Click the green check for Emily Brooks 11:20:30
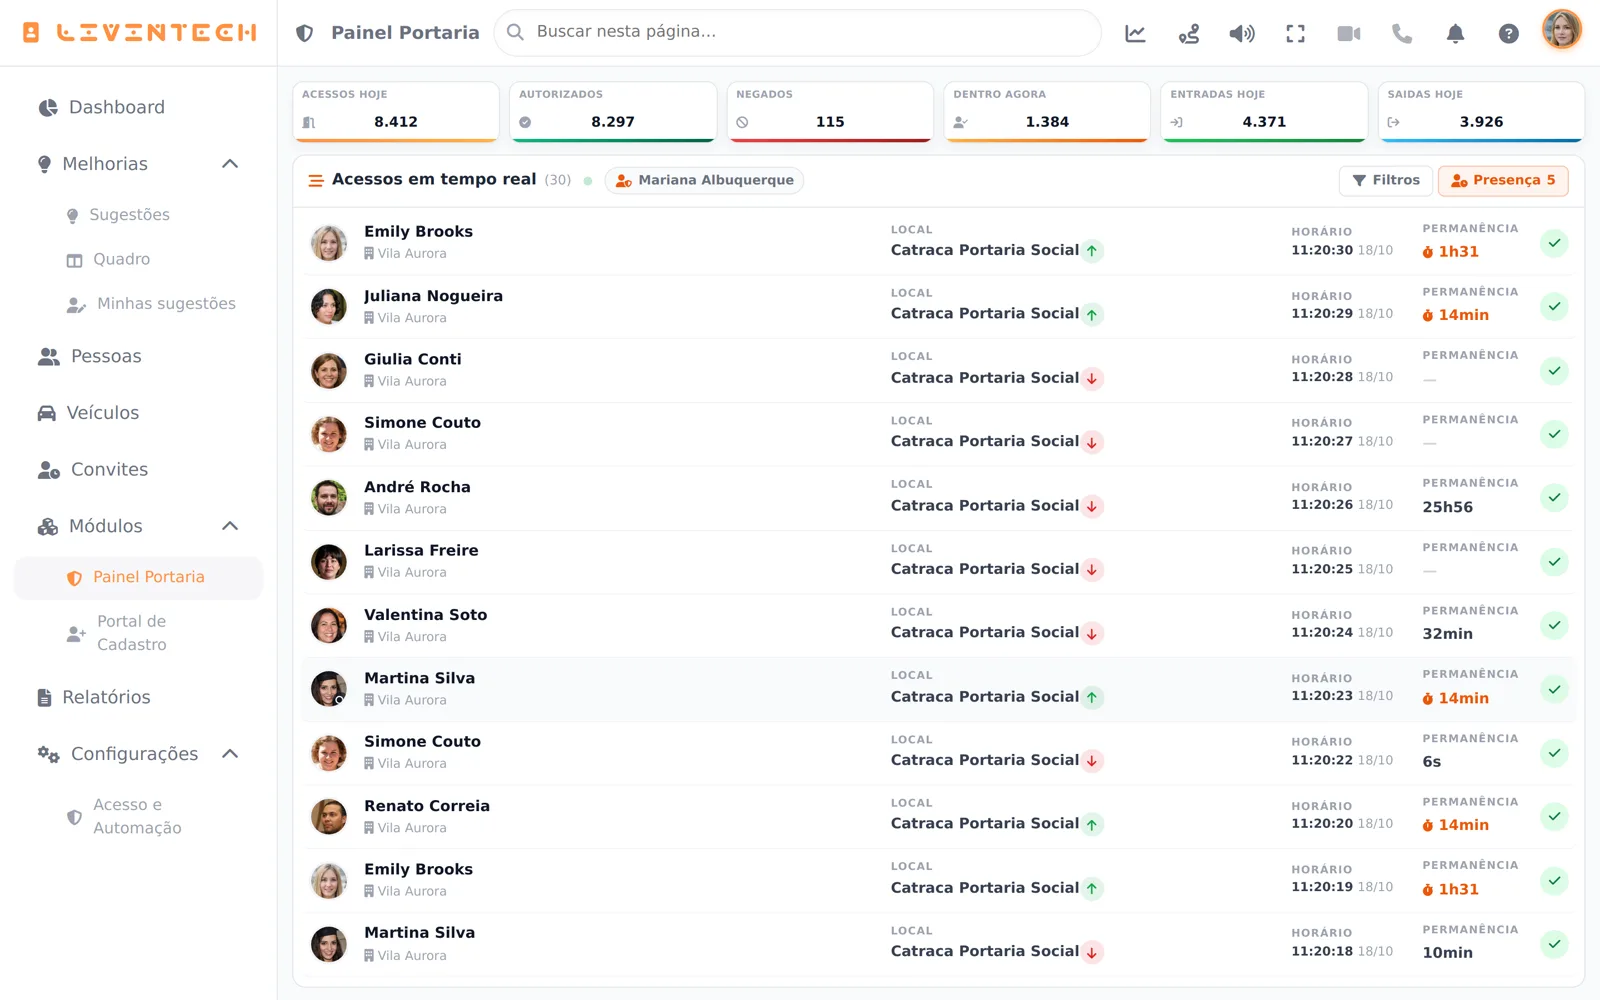Screen dimensions: 1600x1000 (1554, 243)
